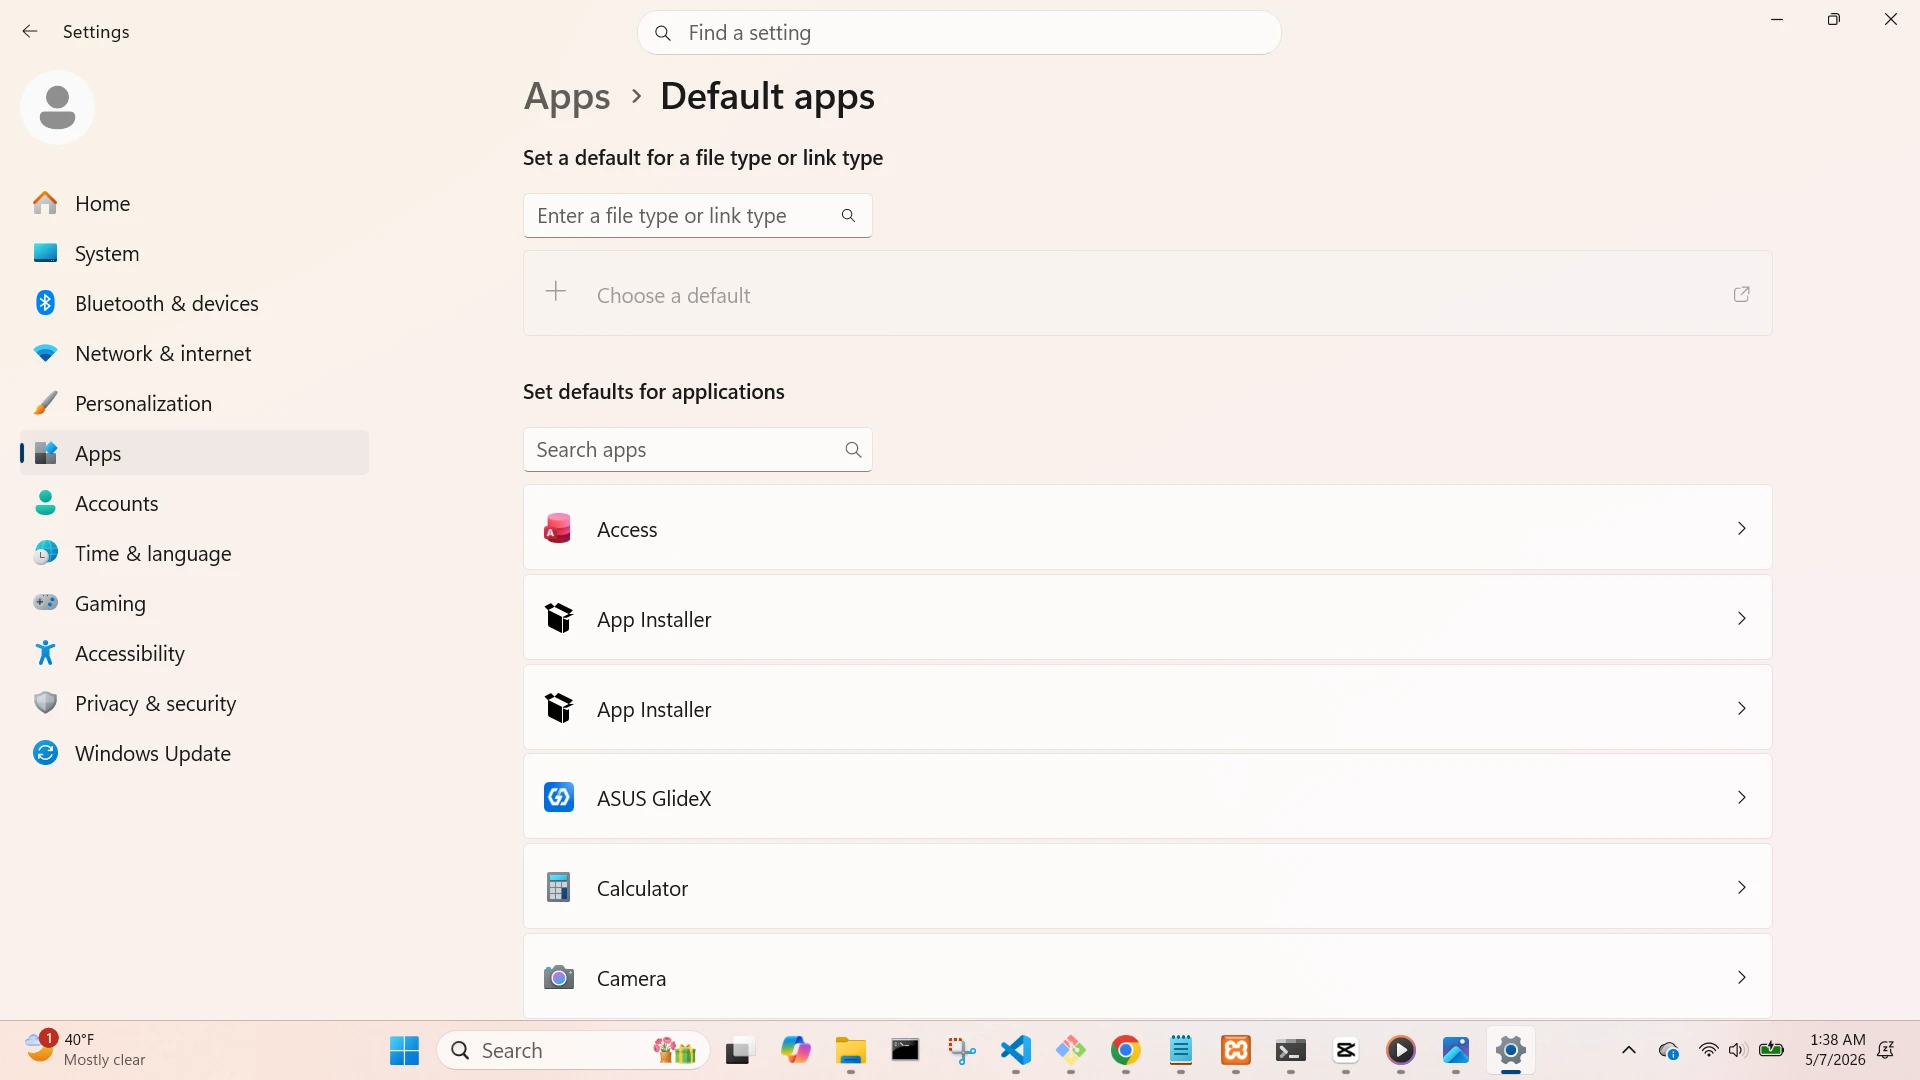Image resolution: width=1920 pixels, height=1080 pixels.
Task: Click the Camera app icon
Action: 558,977
